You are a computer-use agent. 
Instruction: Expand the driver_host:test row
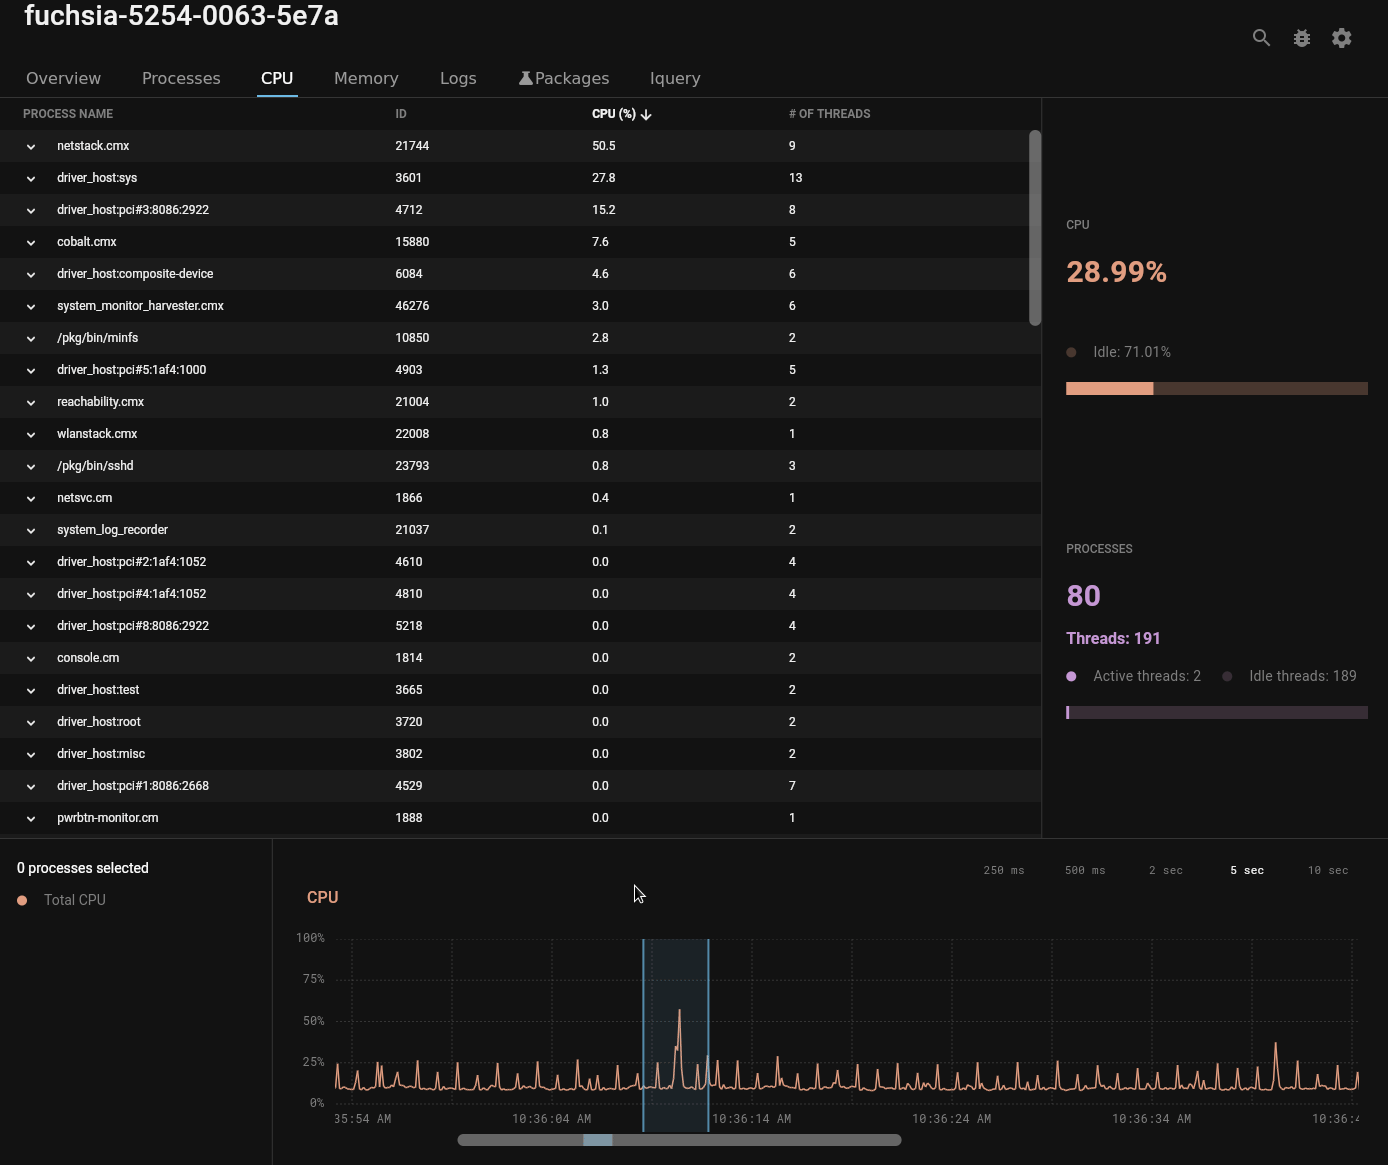coord(31,690)
